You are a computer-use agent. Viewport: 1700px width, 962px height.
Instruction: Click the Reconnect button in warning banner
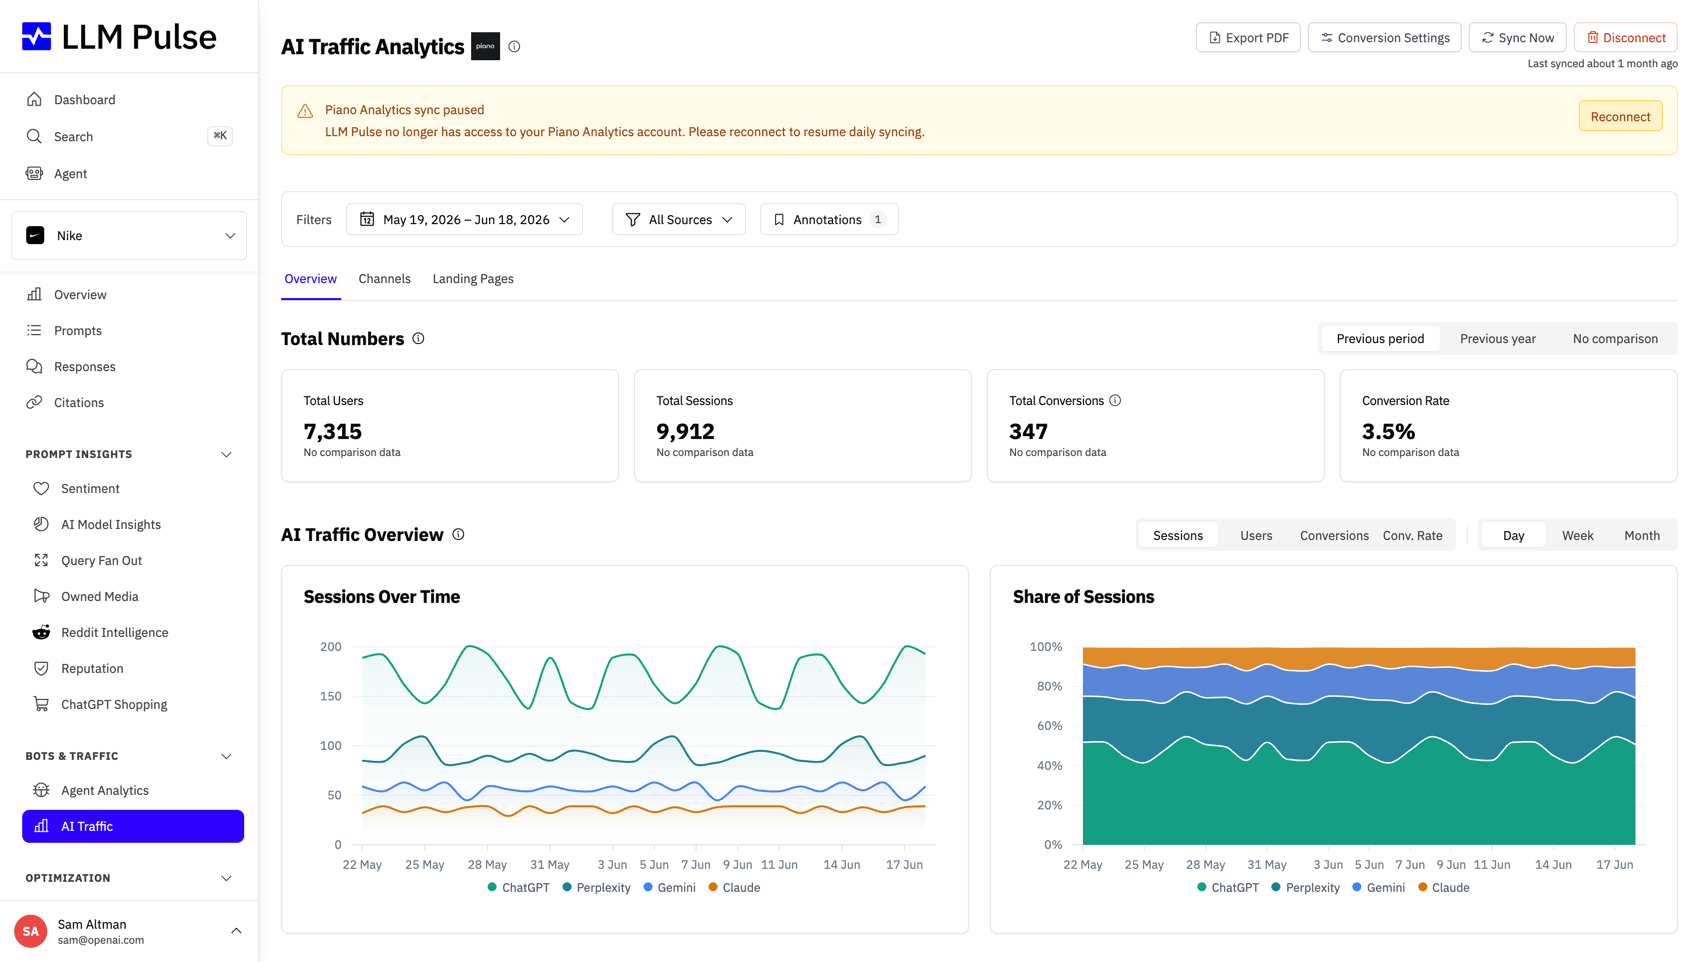tap(1620, 116)
